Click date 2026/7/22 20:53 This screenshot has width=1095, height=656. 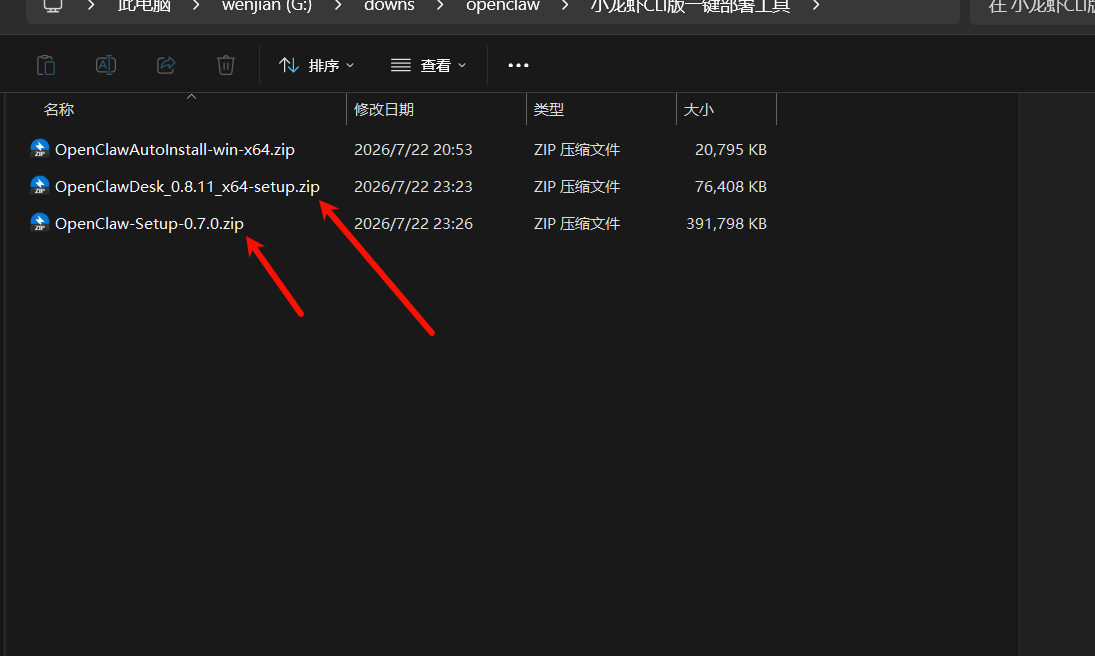413,150
